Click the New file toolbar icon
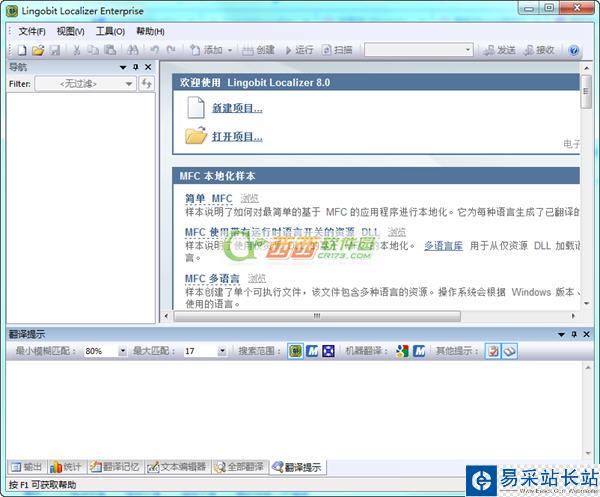The height and width of the screenshot is (497, 600). pyautogui.click(x=22, y=50)
